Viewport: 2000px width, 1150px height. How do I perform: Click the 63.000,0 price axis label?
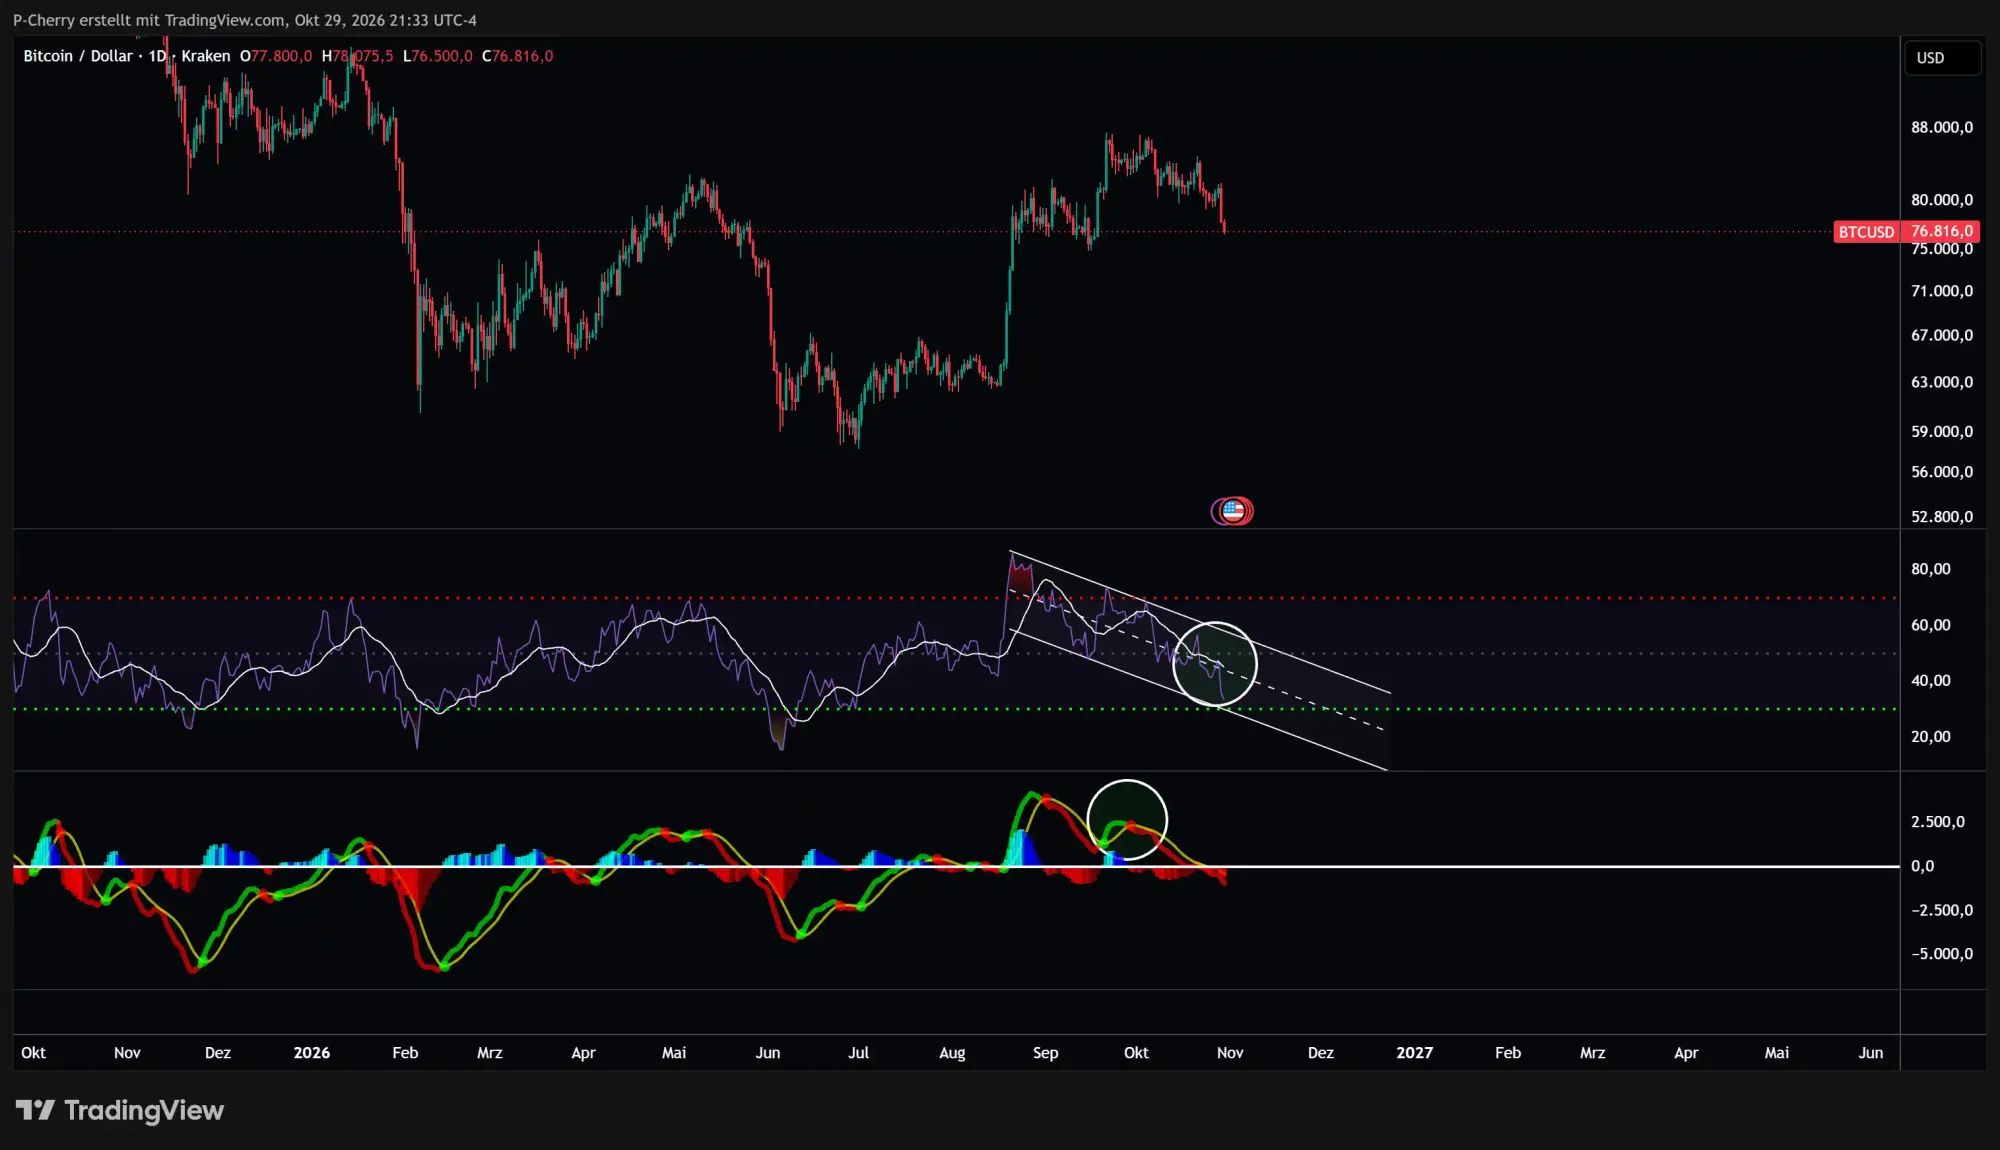tap(1942, 382)
